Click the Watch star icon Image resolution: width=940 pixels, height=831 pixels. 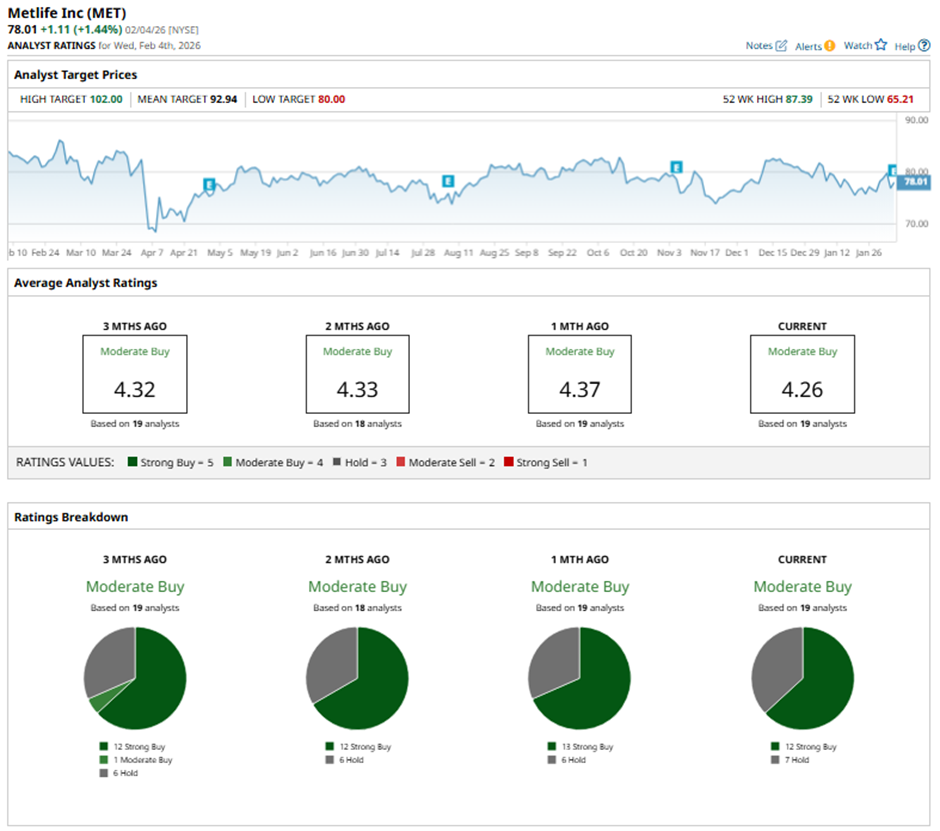coord(880,45)
